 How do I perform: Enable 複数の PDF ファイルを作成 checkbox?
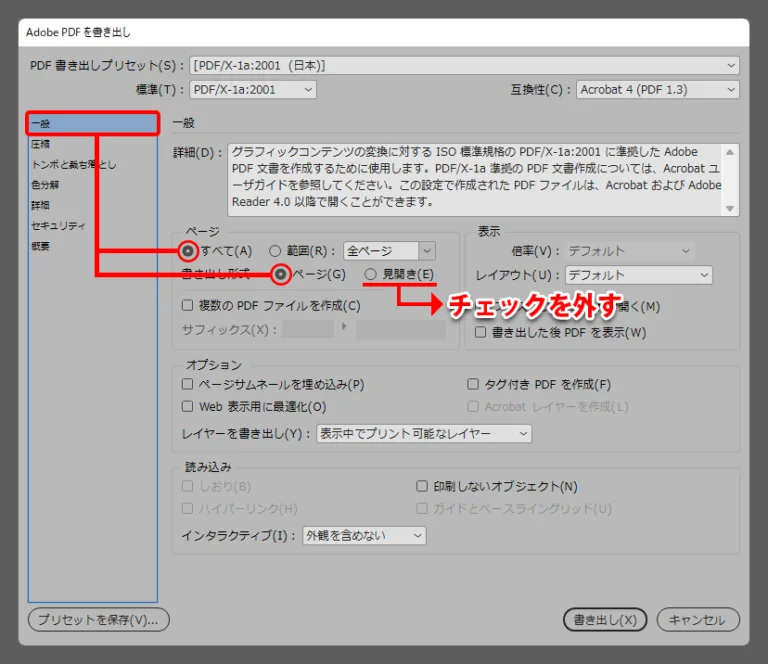(187, 305)
